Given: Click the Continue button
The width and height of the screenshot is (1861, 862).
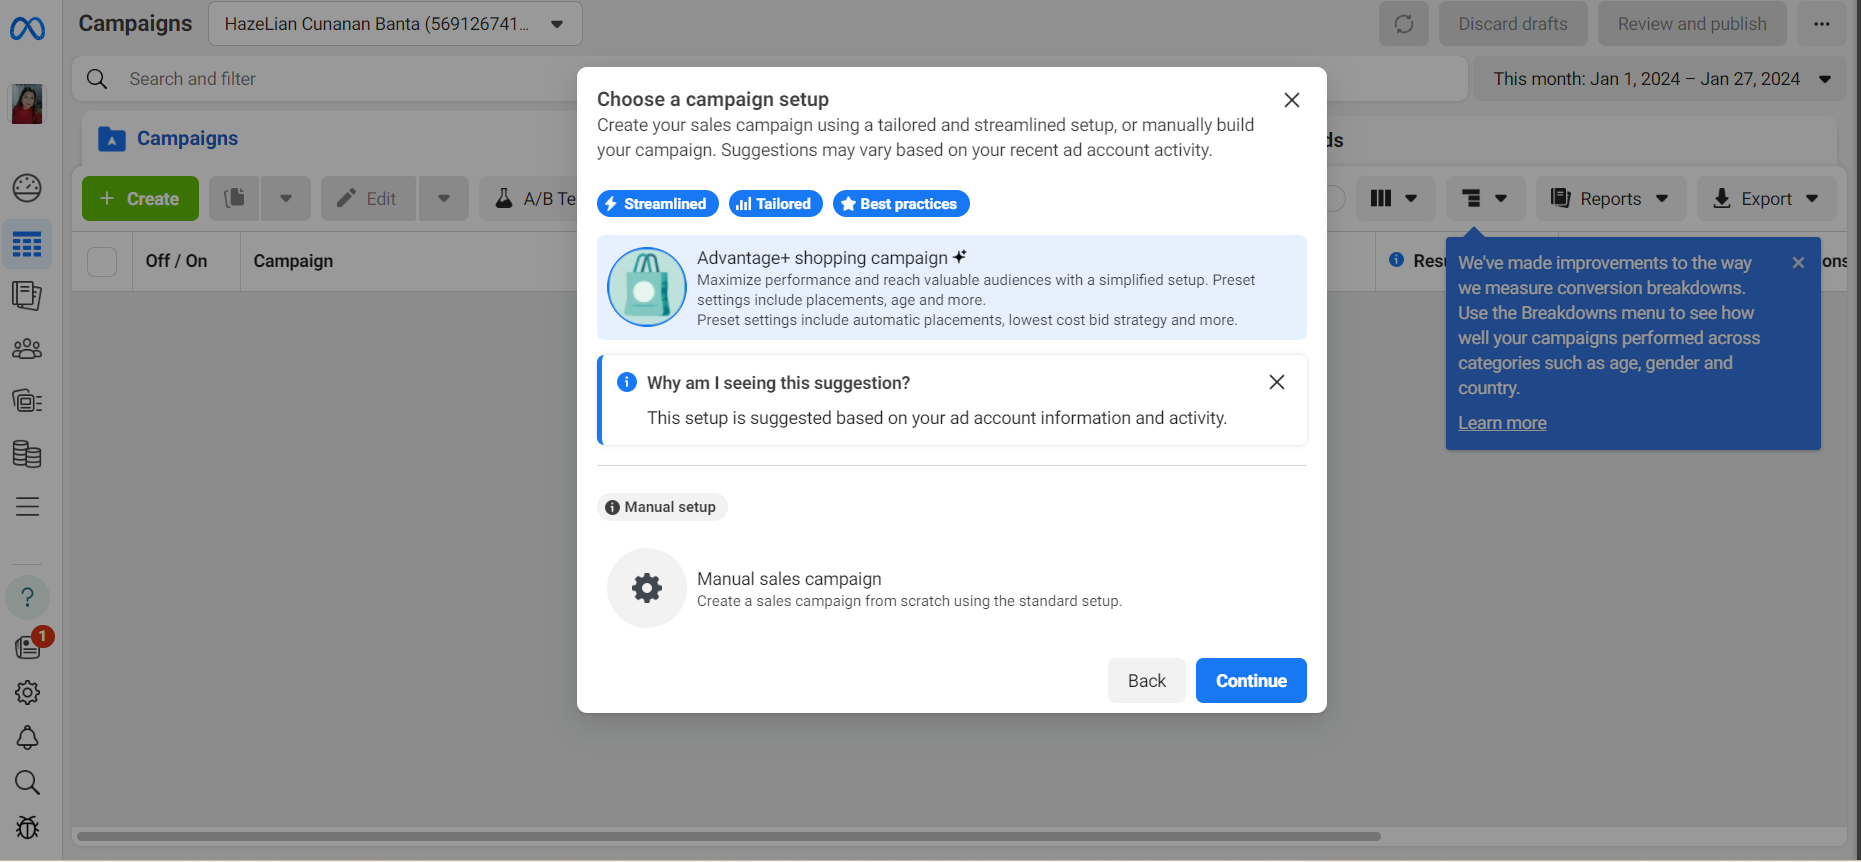Looking at the screenshot, I should 1251,681.
